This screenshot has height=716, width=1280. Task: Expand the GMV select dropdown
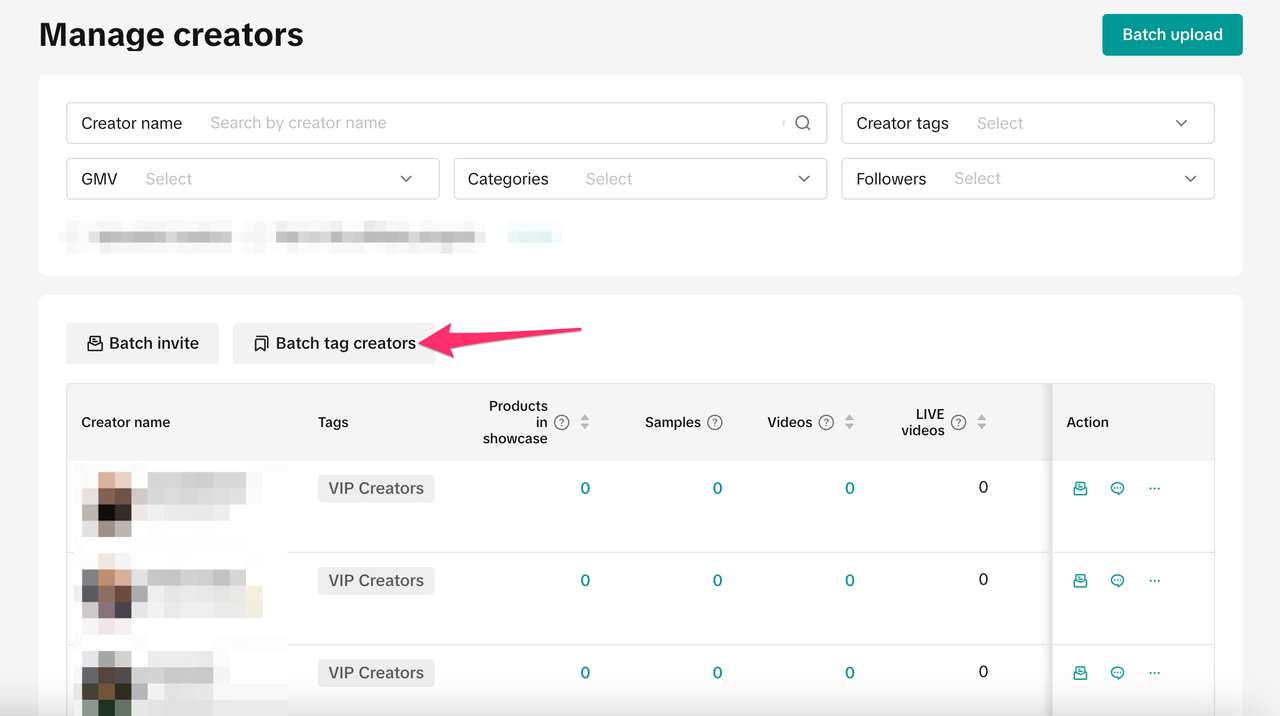pyautogui.click(x=252, y=179)
